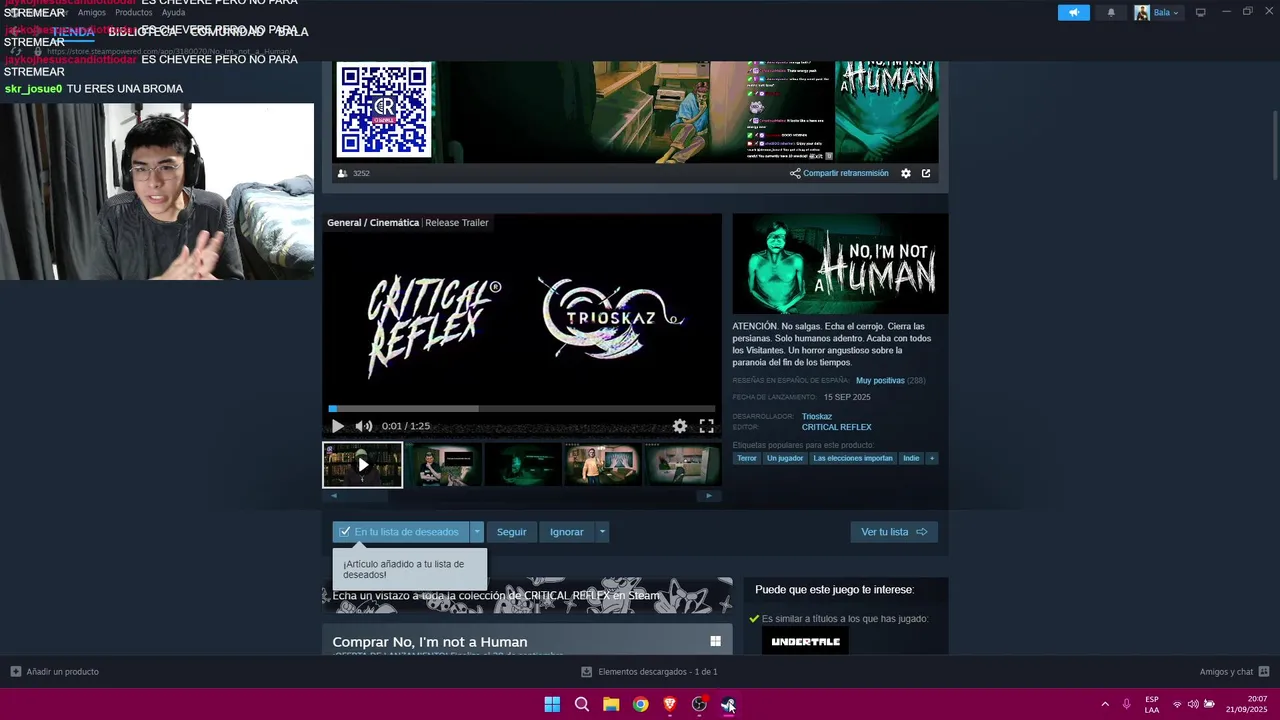
Task: Open Google Chrome from taskbar
Action: tap(640, 704)
